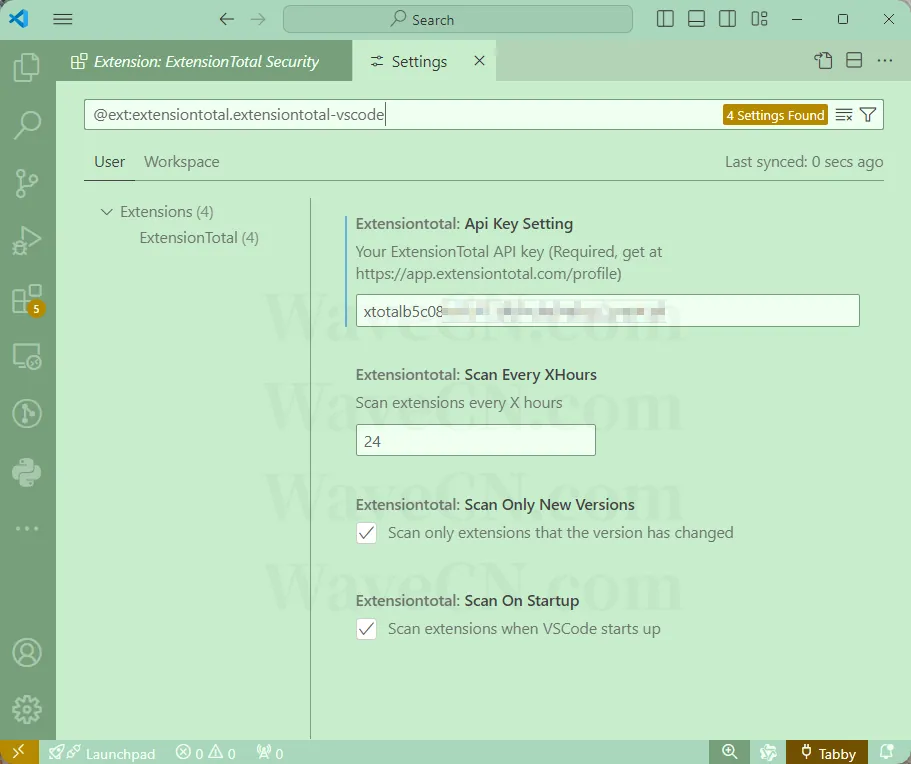Show additional views via activity bar ellipsis

coord(27,529)
